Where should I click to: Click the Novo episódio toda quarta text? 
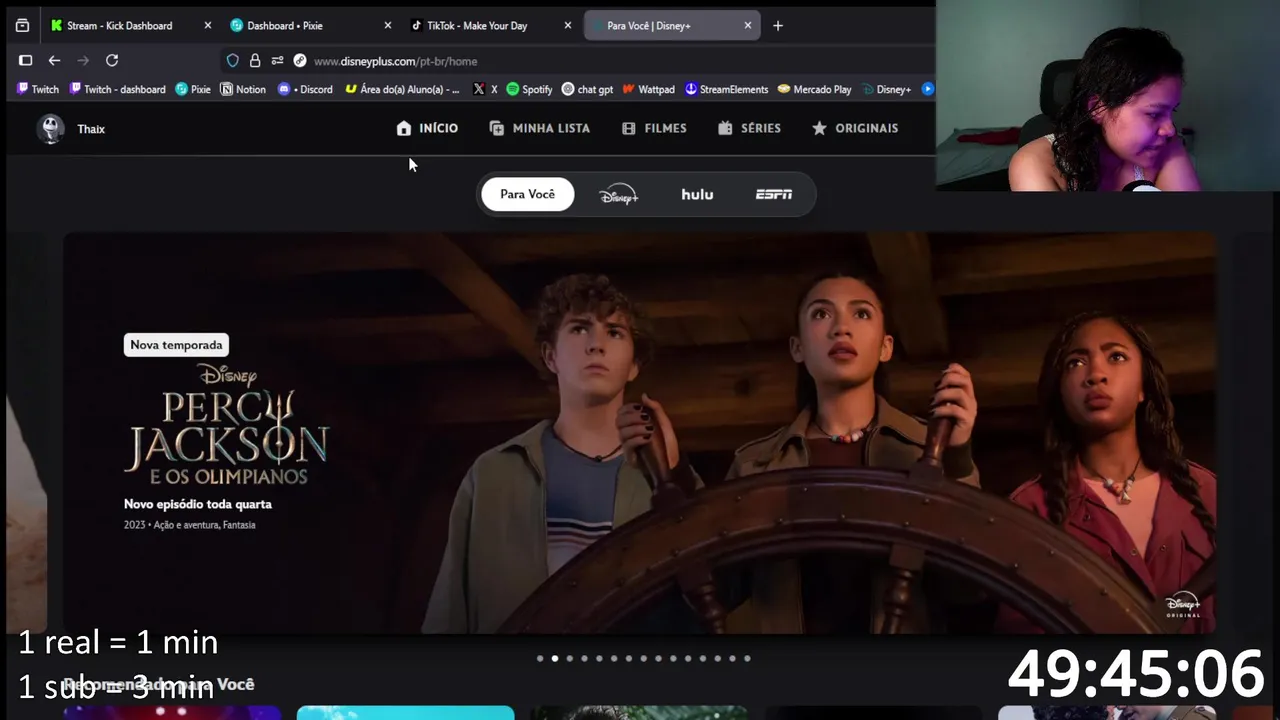198,504
